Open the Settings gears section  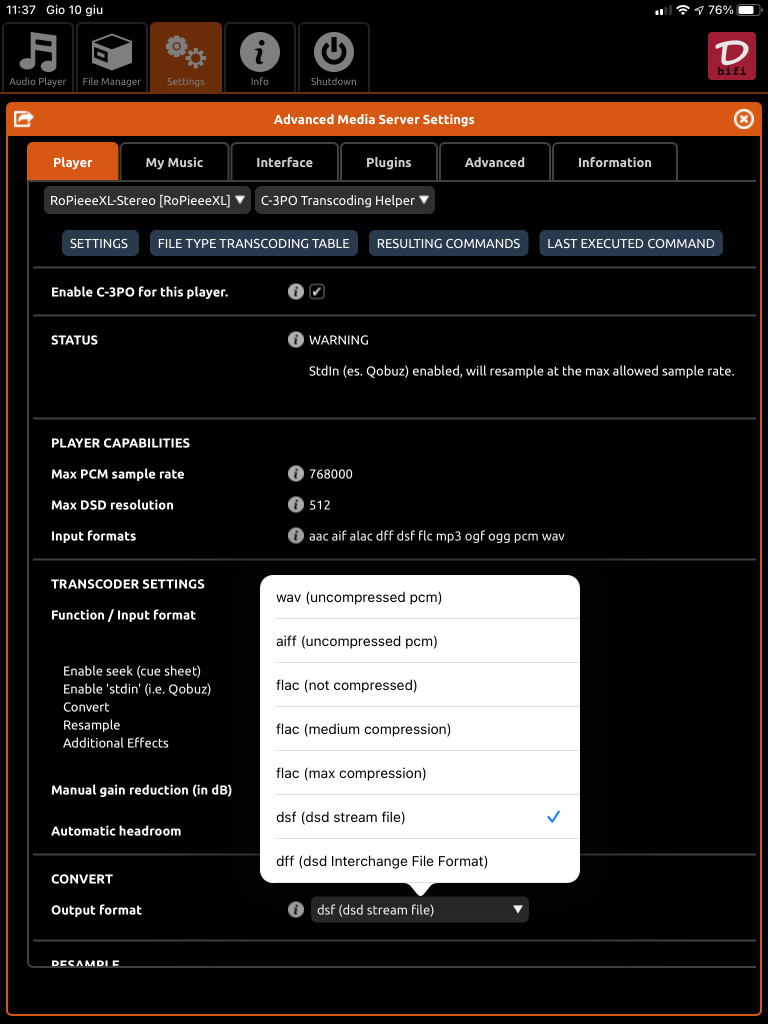[x=185, y=57]
